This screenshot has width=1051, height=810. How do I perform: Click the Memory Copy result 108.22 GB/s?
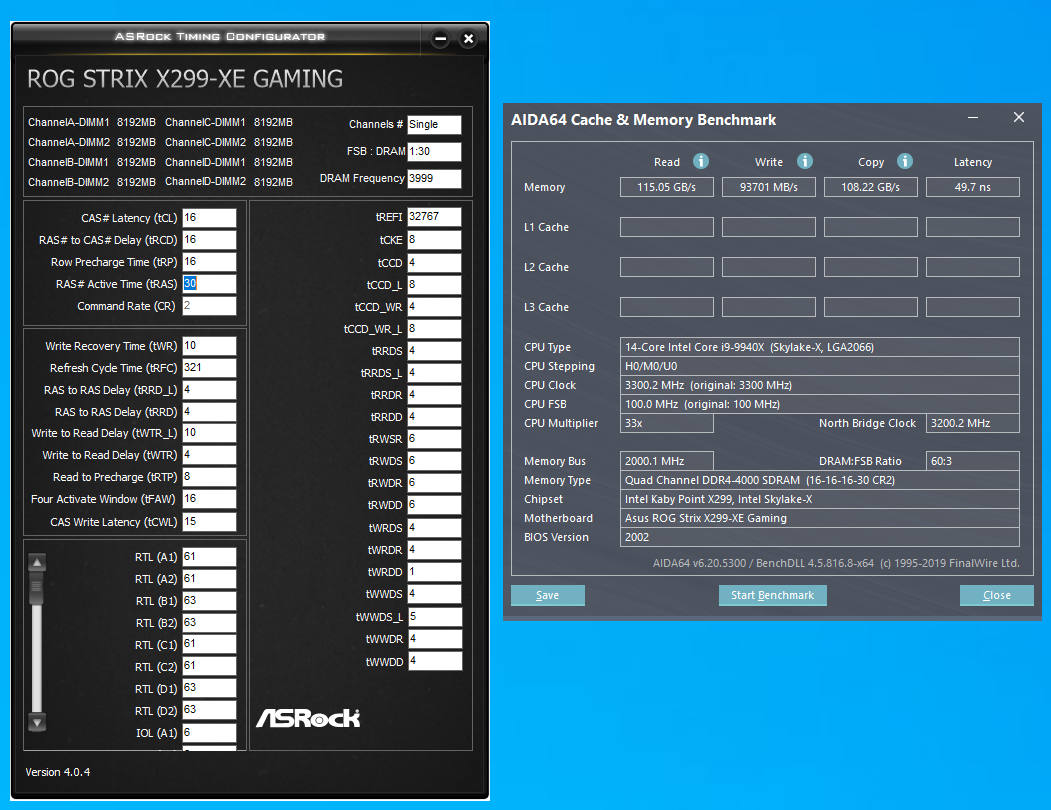(871, 187)
